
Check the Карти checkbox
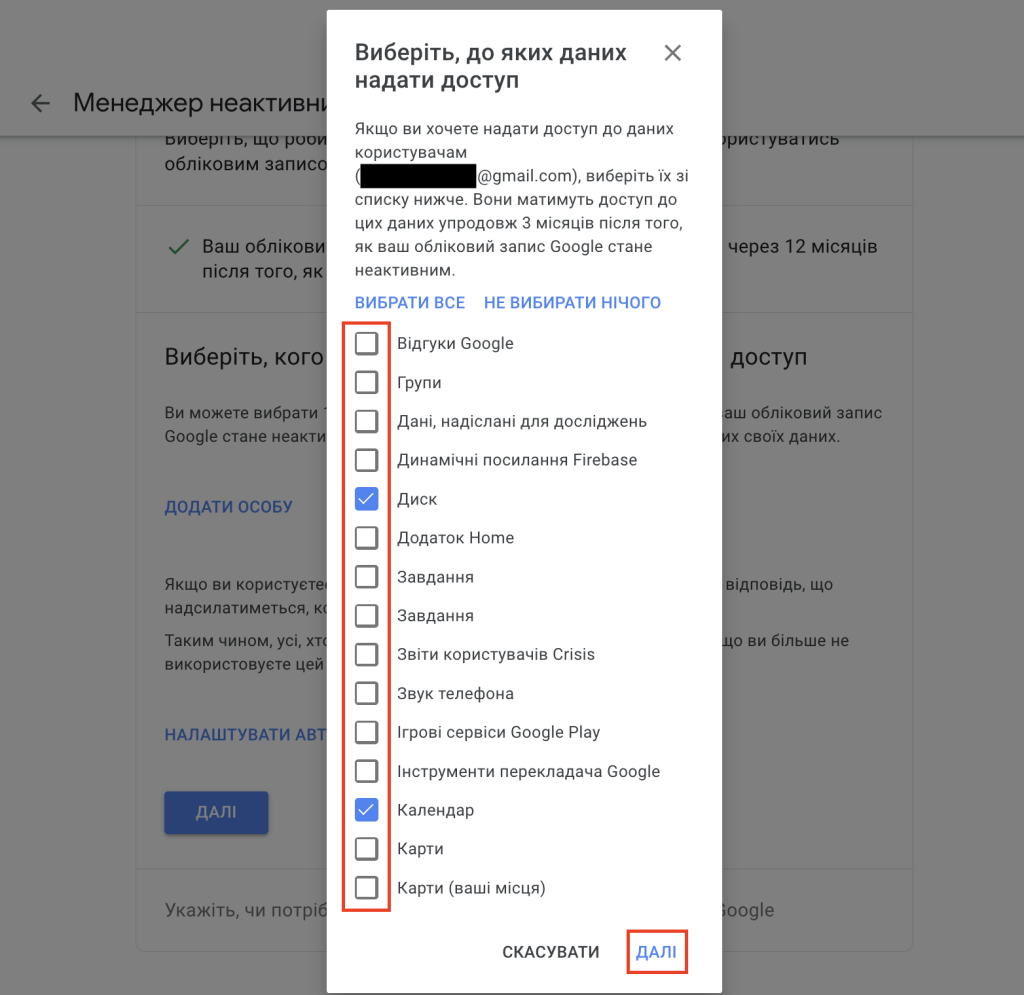pyautogui.click(x=366, y=849)
